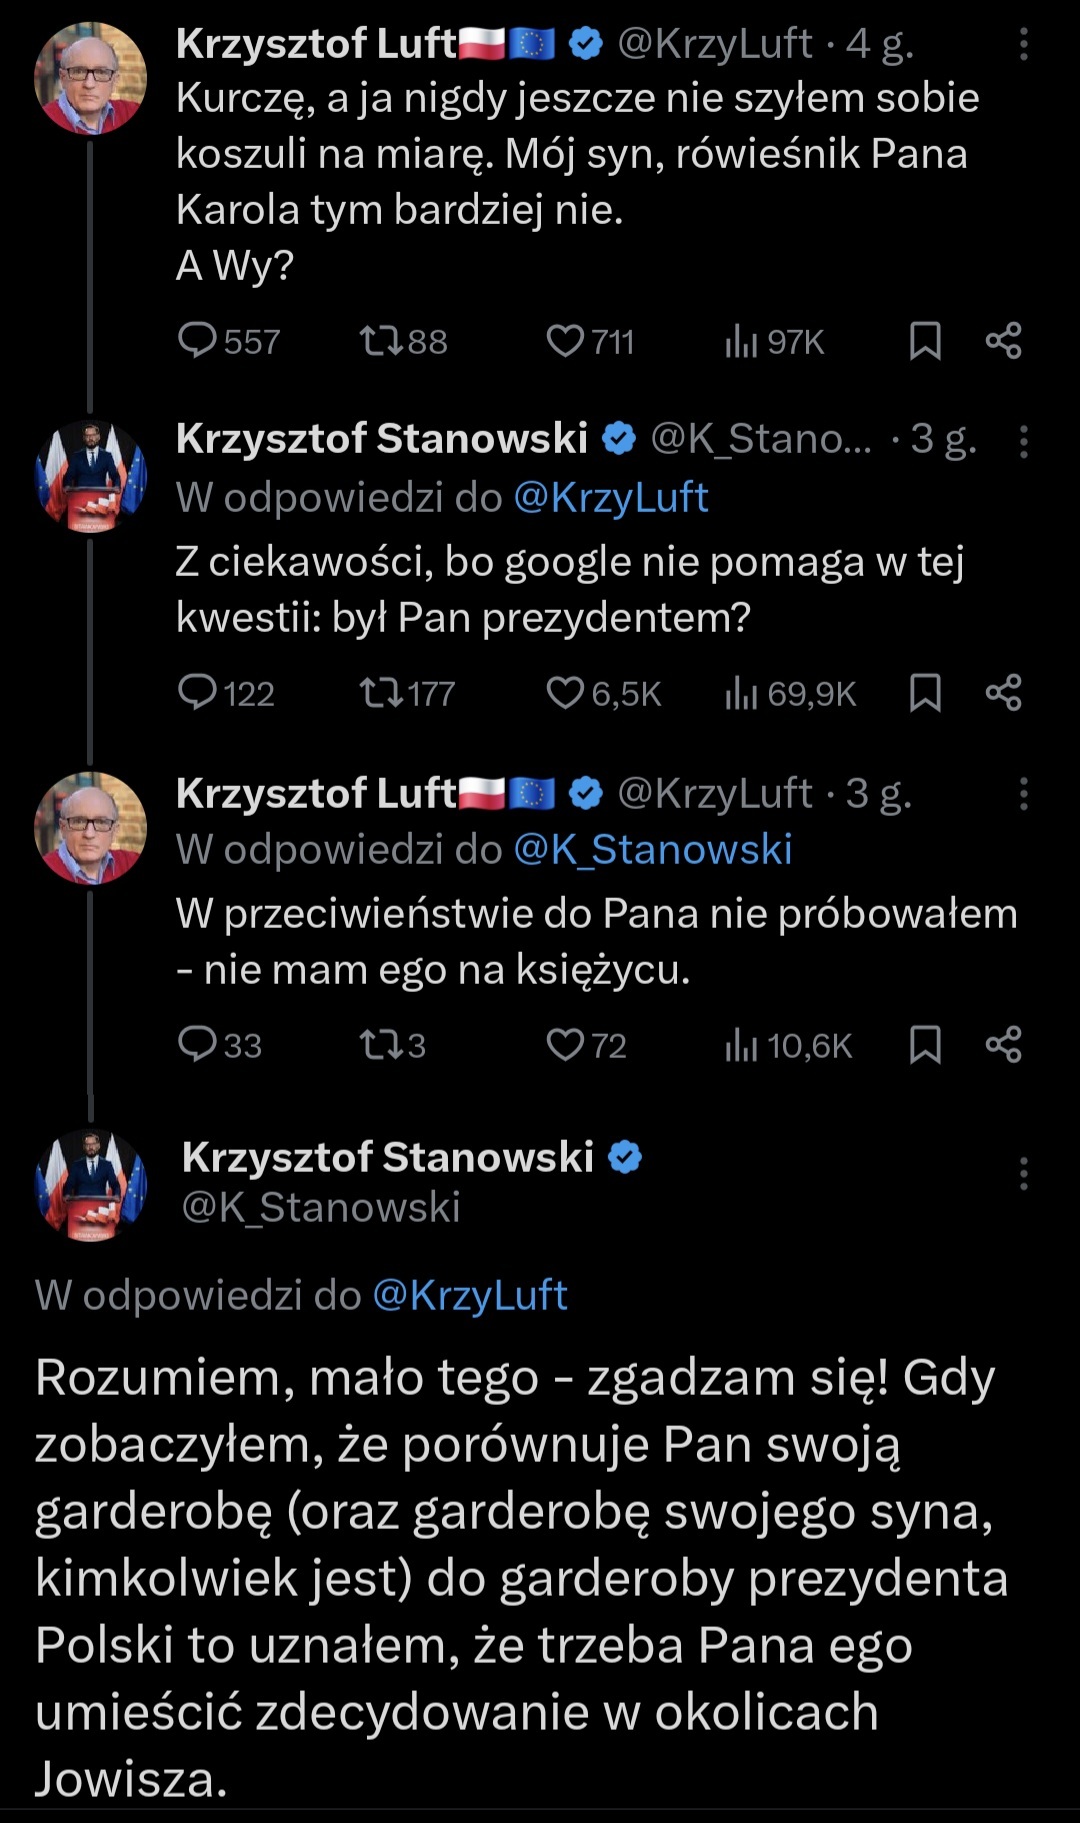The image size is (1080, 1823).
Task: Like Stanowski's reply with 6,5K likes
Action: [x=565, y=693]
